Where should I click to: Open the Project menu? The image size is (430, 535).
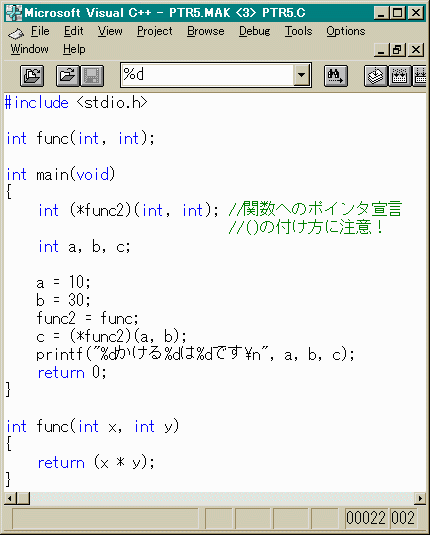[155, 31]
